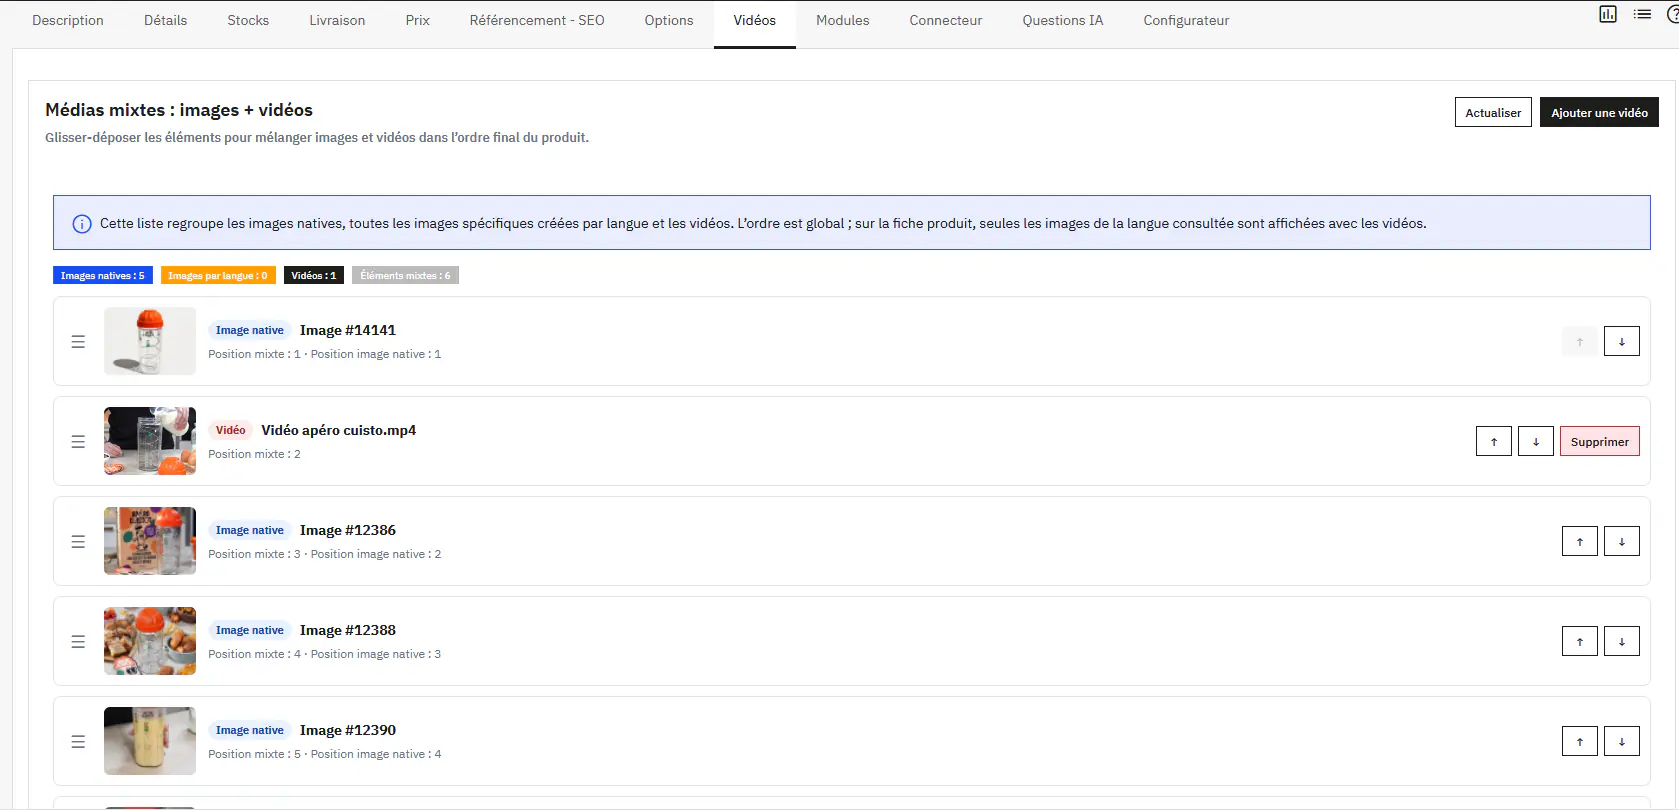
Task: Click drag handle of Vidéo apéro cuisto.mp4 row
Action: pos(78,442)
